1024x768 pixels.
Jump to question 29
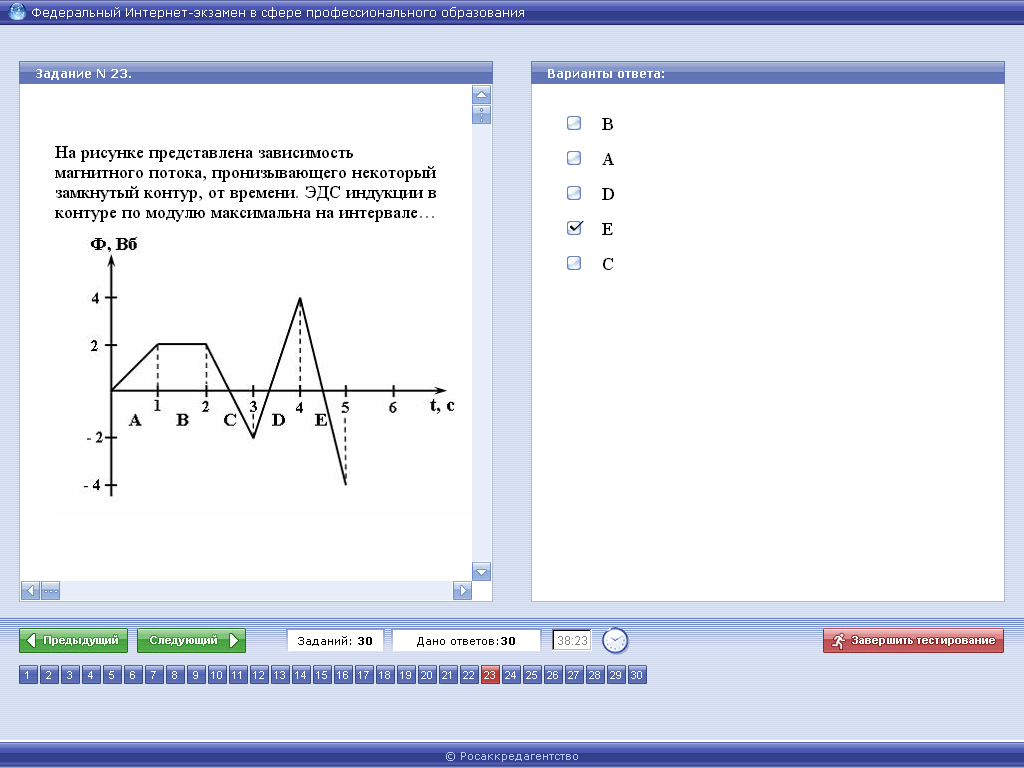[615, 675]
